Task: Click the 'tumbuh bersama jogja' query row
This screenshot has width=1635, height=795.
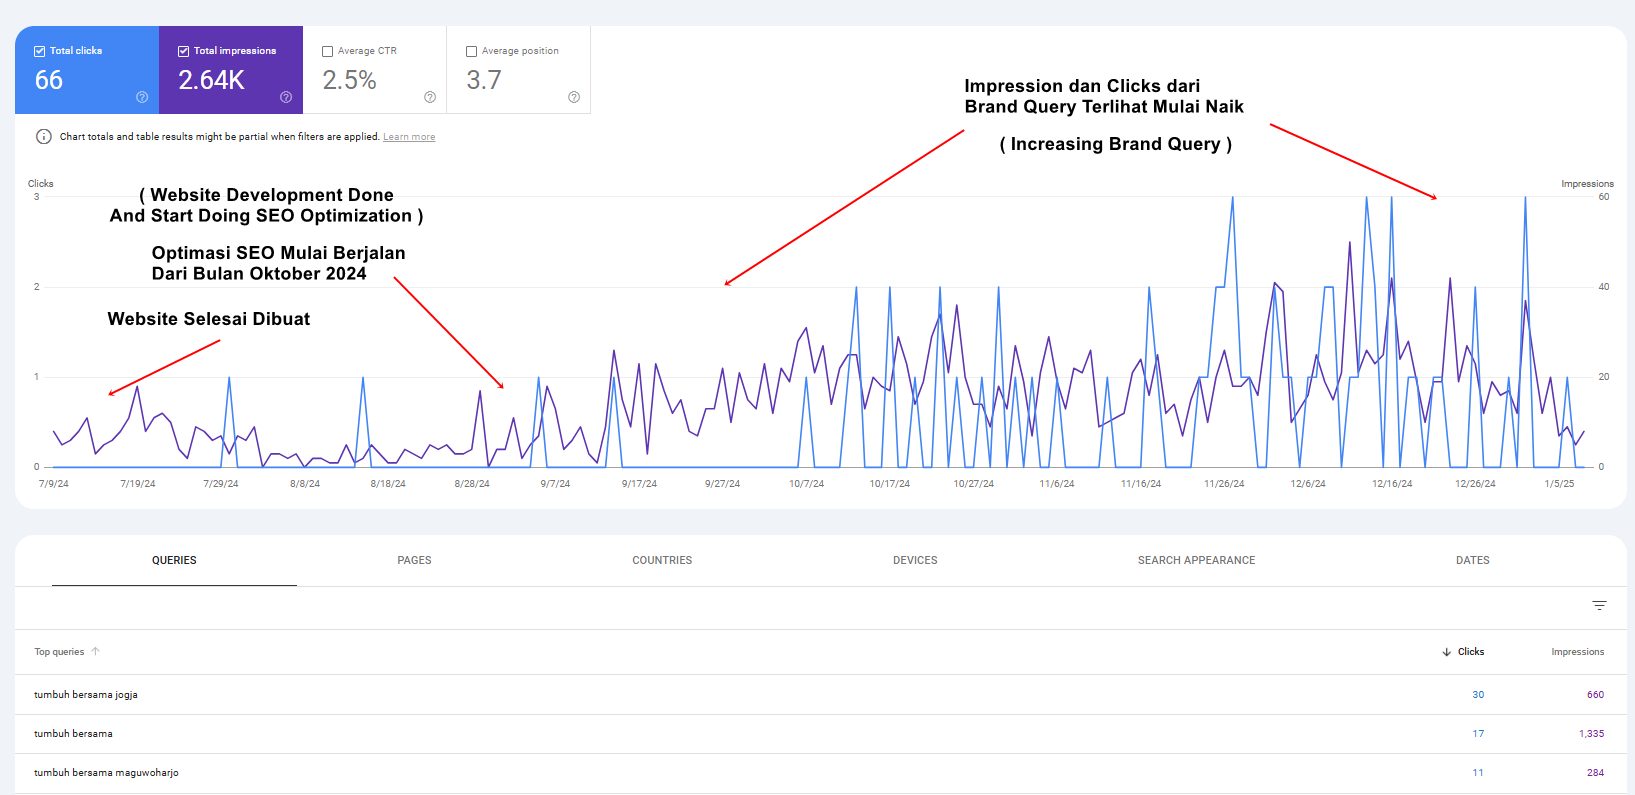Action: 821,695
